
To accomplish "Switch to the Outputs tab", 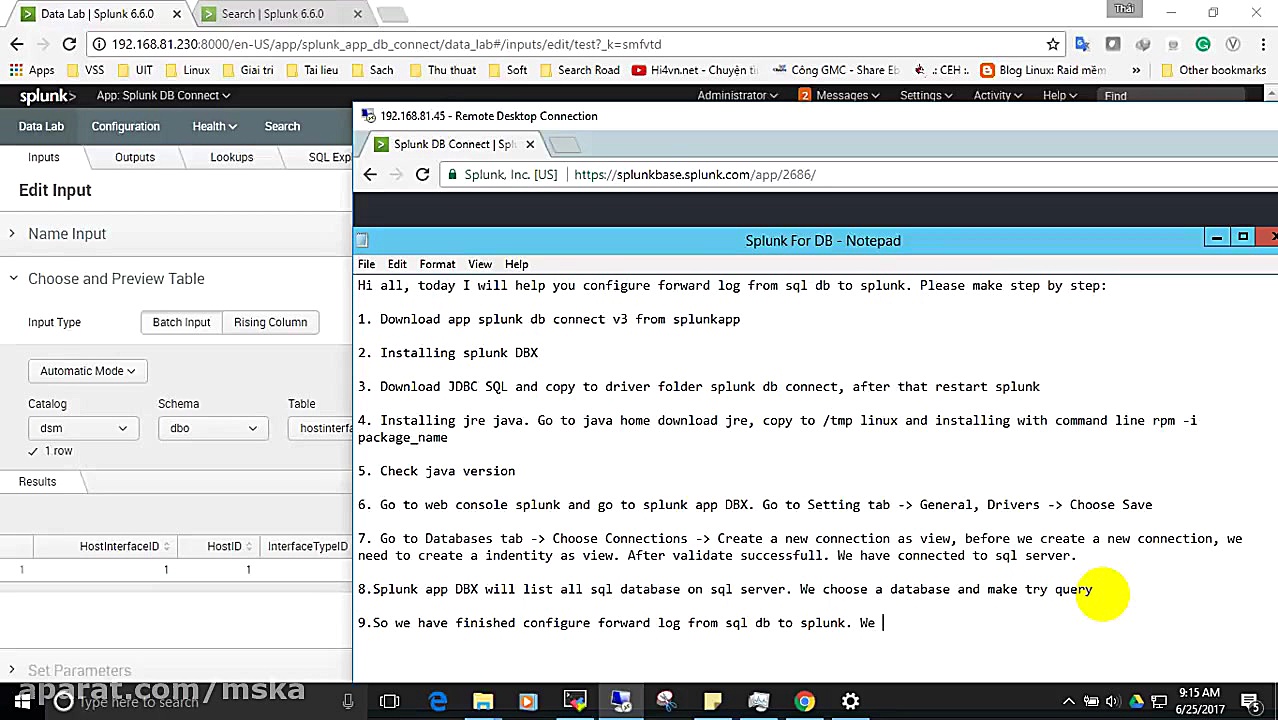I will [x=135, y=157].
